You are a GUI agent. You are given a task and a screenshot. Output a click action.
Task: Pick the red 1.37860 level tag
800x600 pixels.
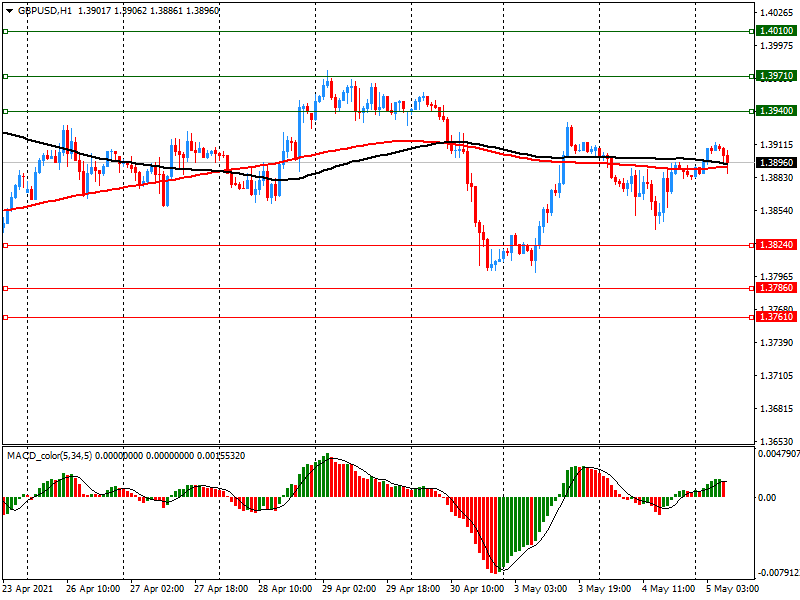coord(777,288)
